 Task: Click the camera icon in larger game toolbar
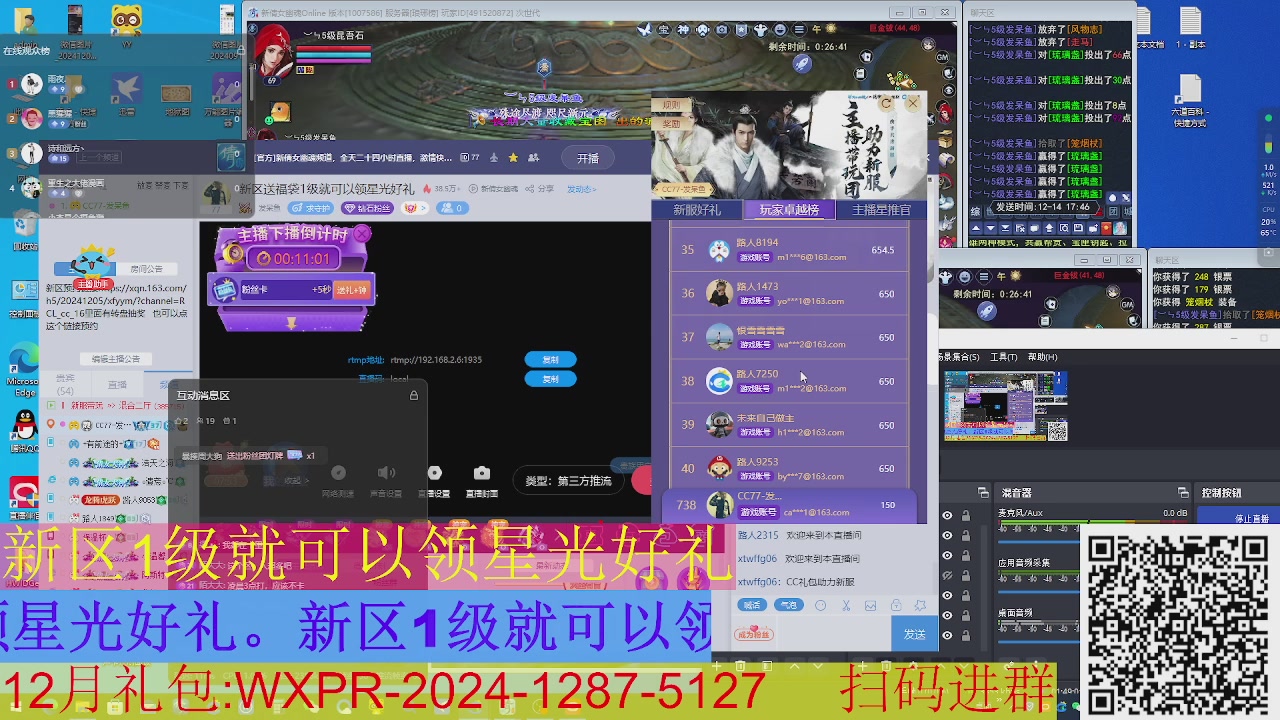click(x=722, y=30)
